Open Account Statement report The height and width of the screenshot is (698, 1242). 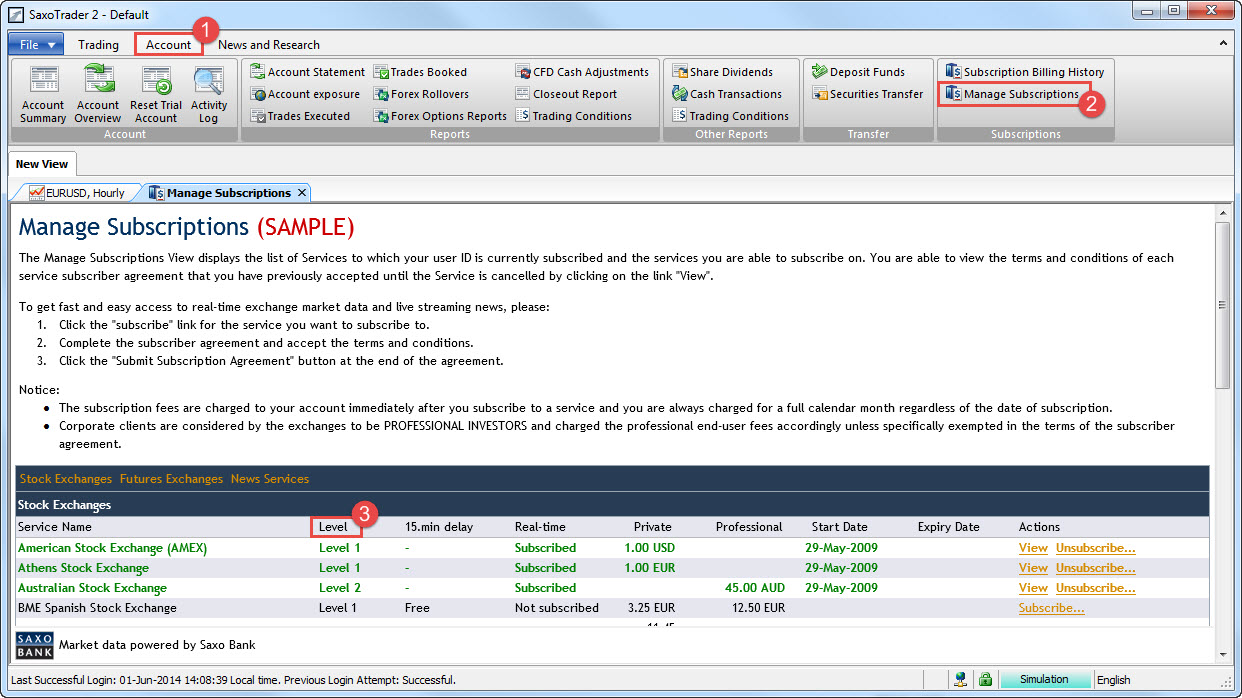(307, 72)
